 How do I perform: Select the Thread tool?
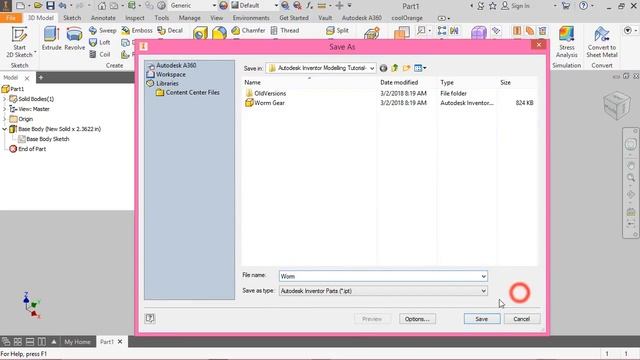[x=284, y=30]
